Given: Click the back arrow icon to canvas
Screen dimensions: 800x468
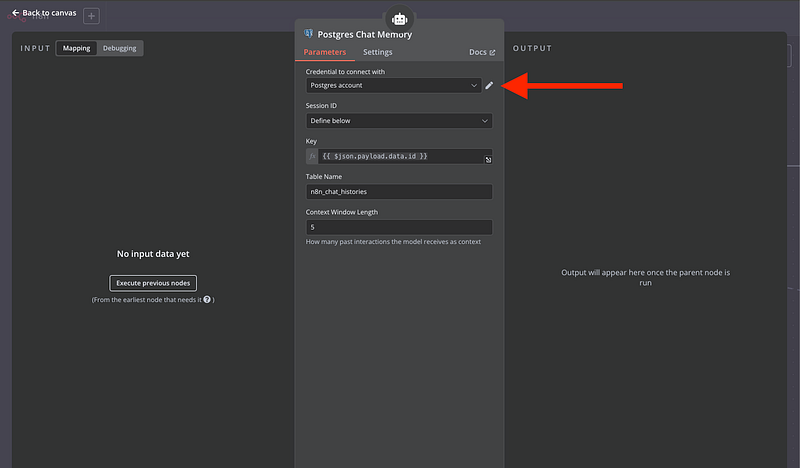Looking at the screenshot, I should [15, 13].
